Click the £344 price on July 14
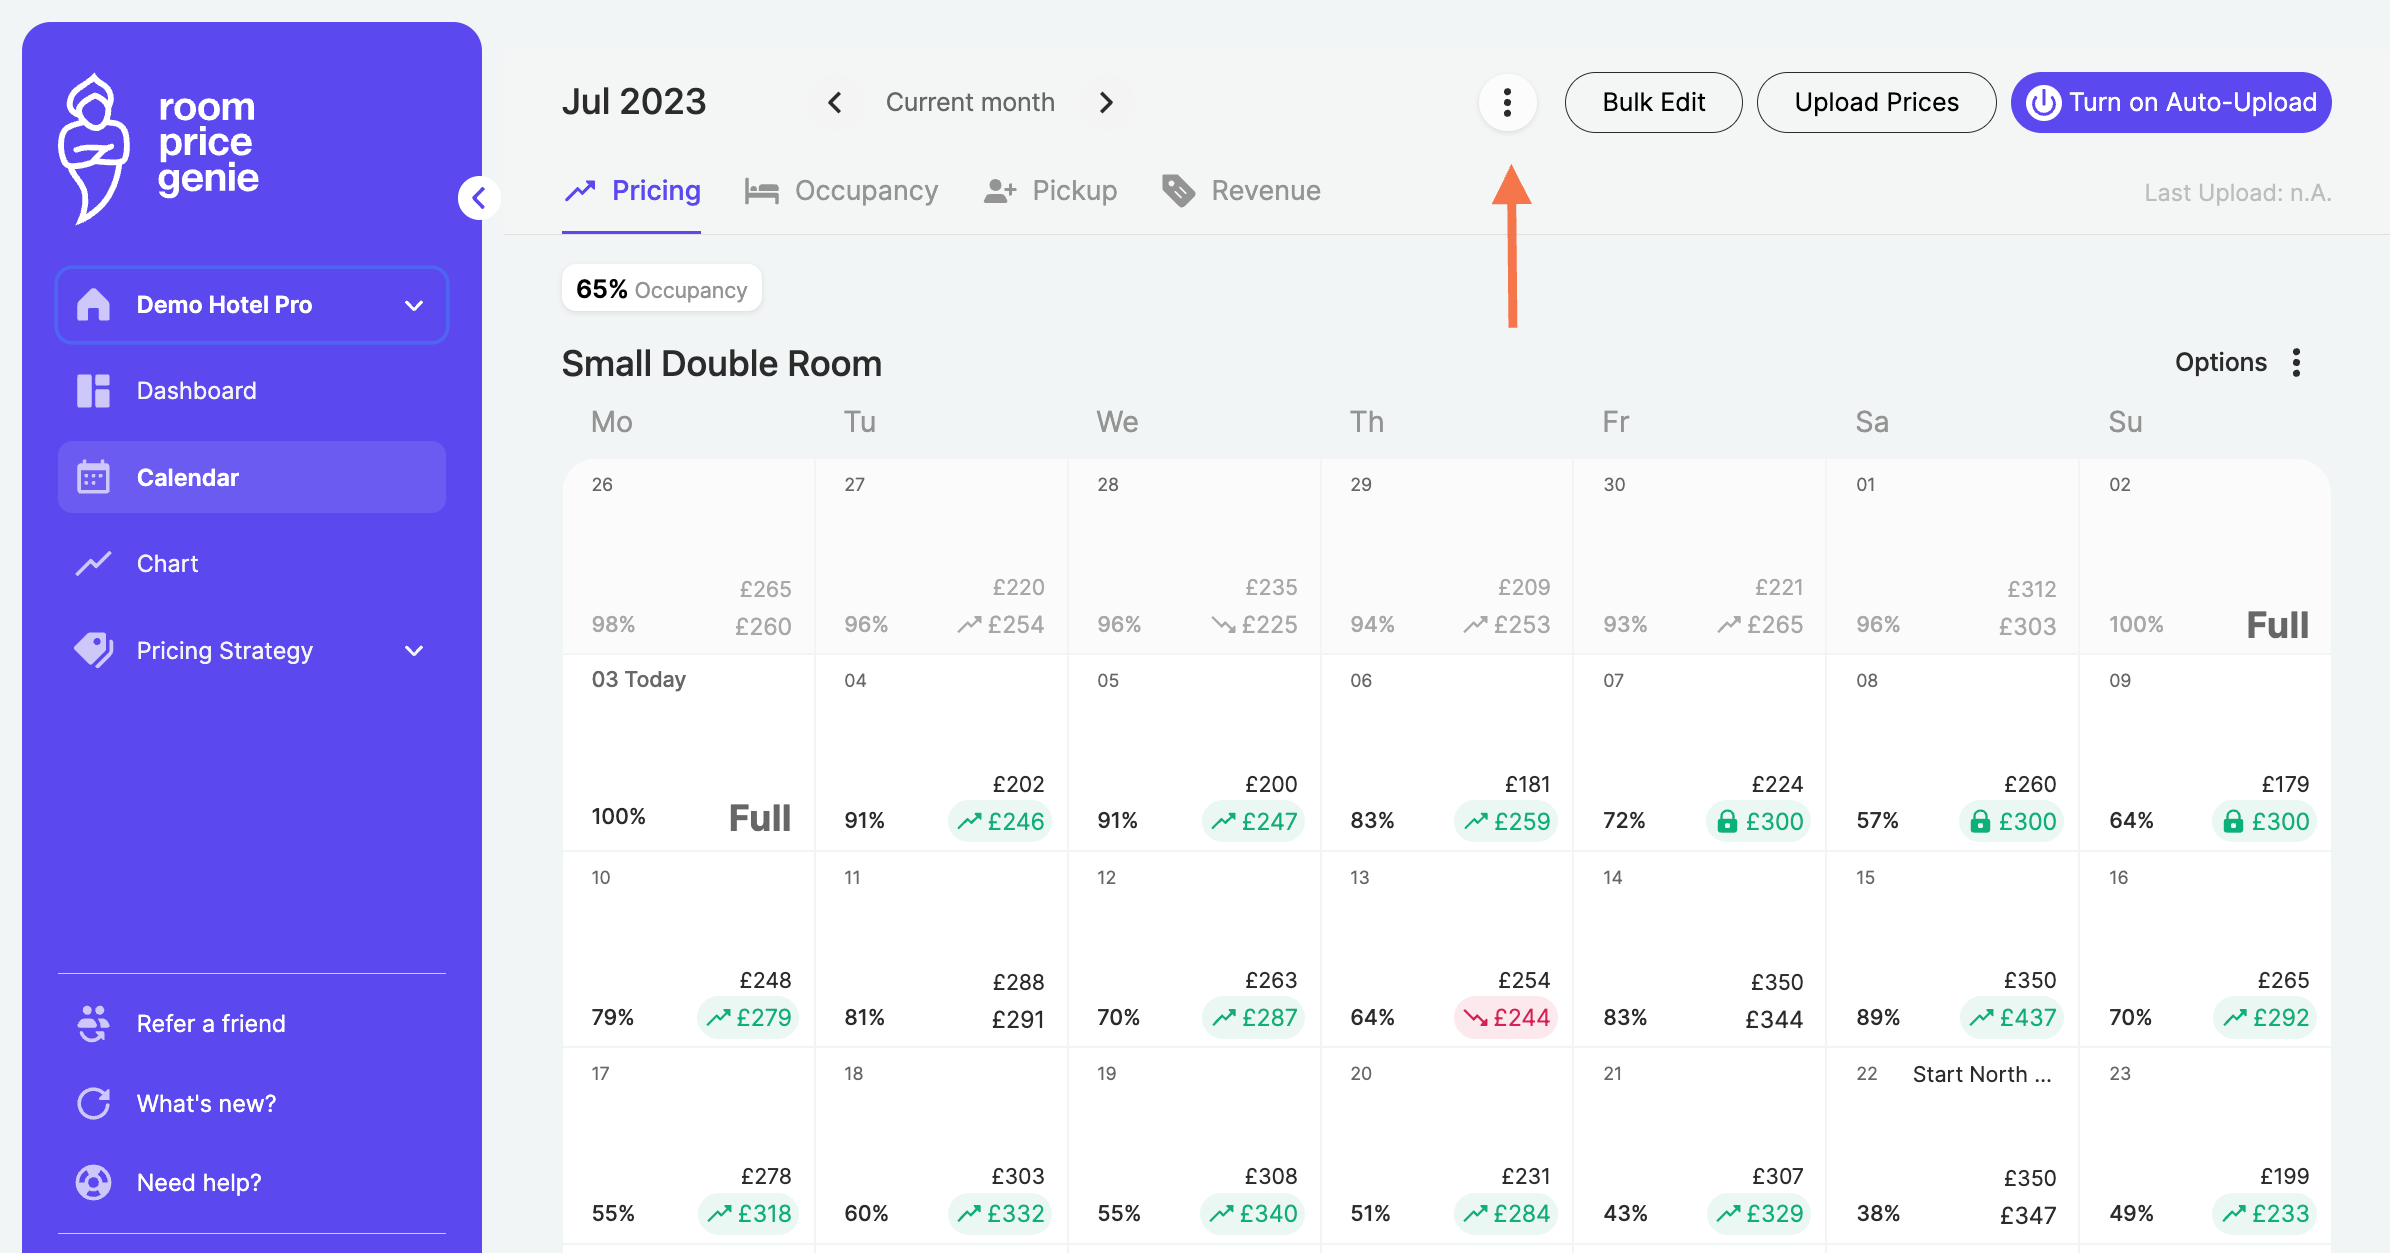This screenshot has width=2390, height=1253. [1774, 1019]
